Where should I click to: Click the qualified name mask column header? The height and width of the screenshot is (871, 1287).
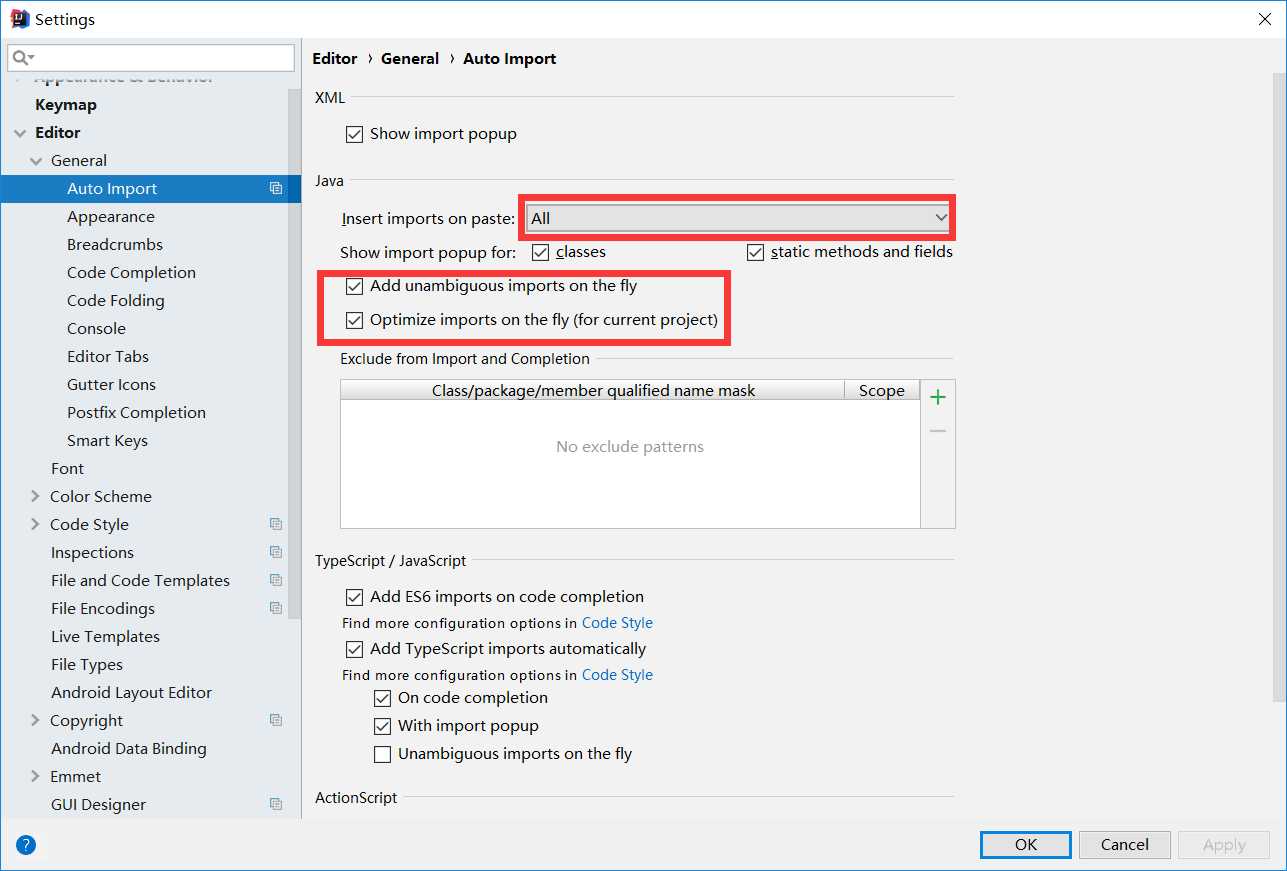click(x=593, y=391)
